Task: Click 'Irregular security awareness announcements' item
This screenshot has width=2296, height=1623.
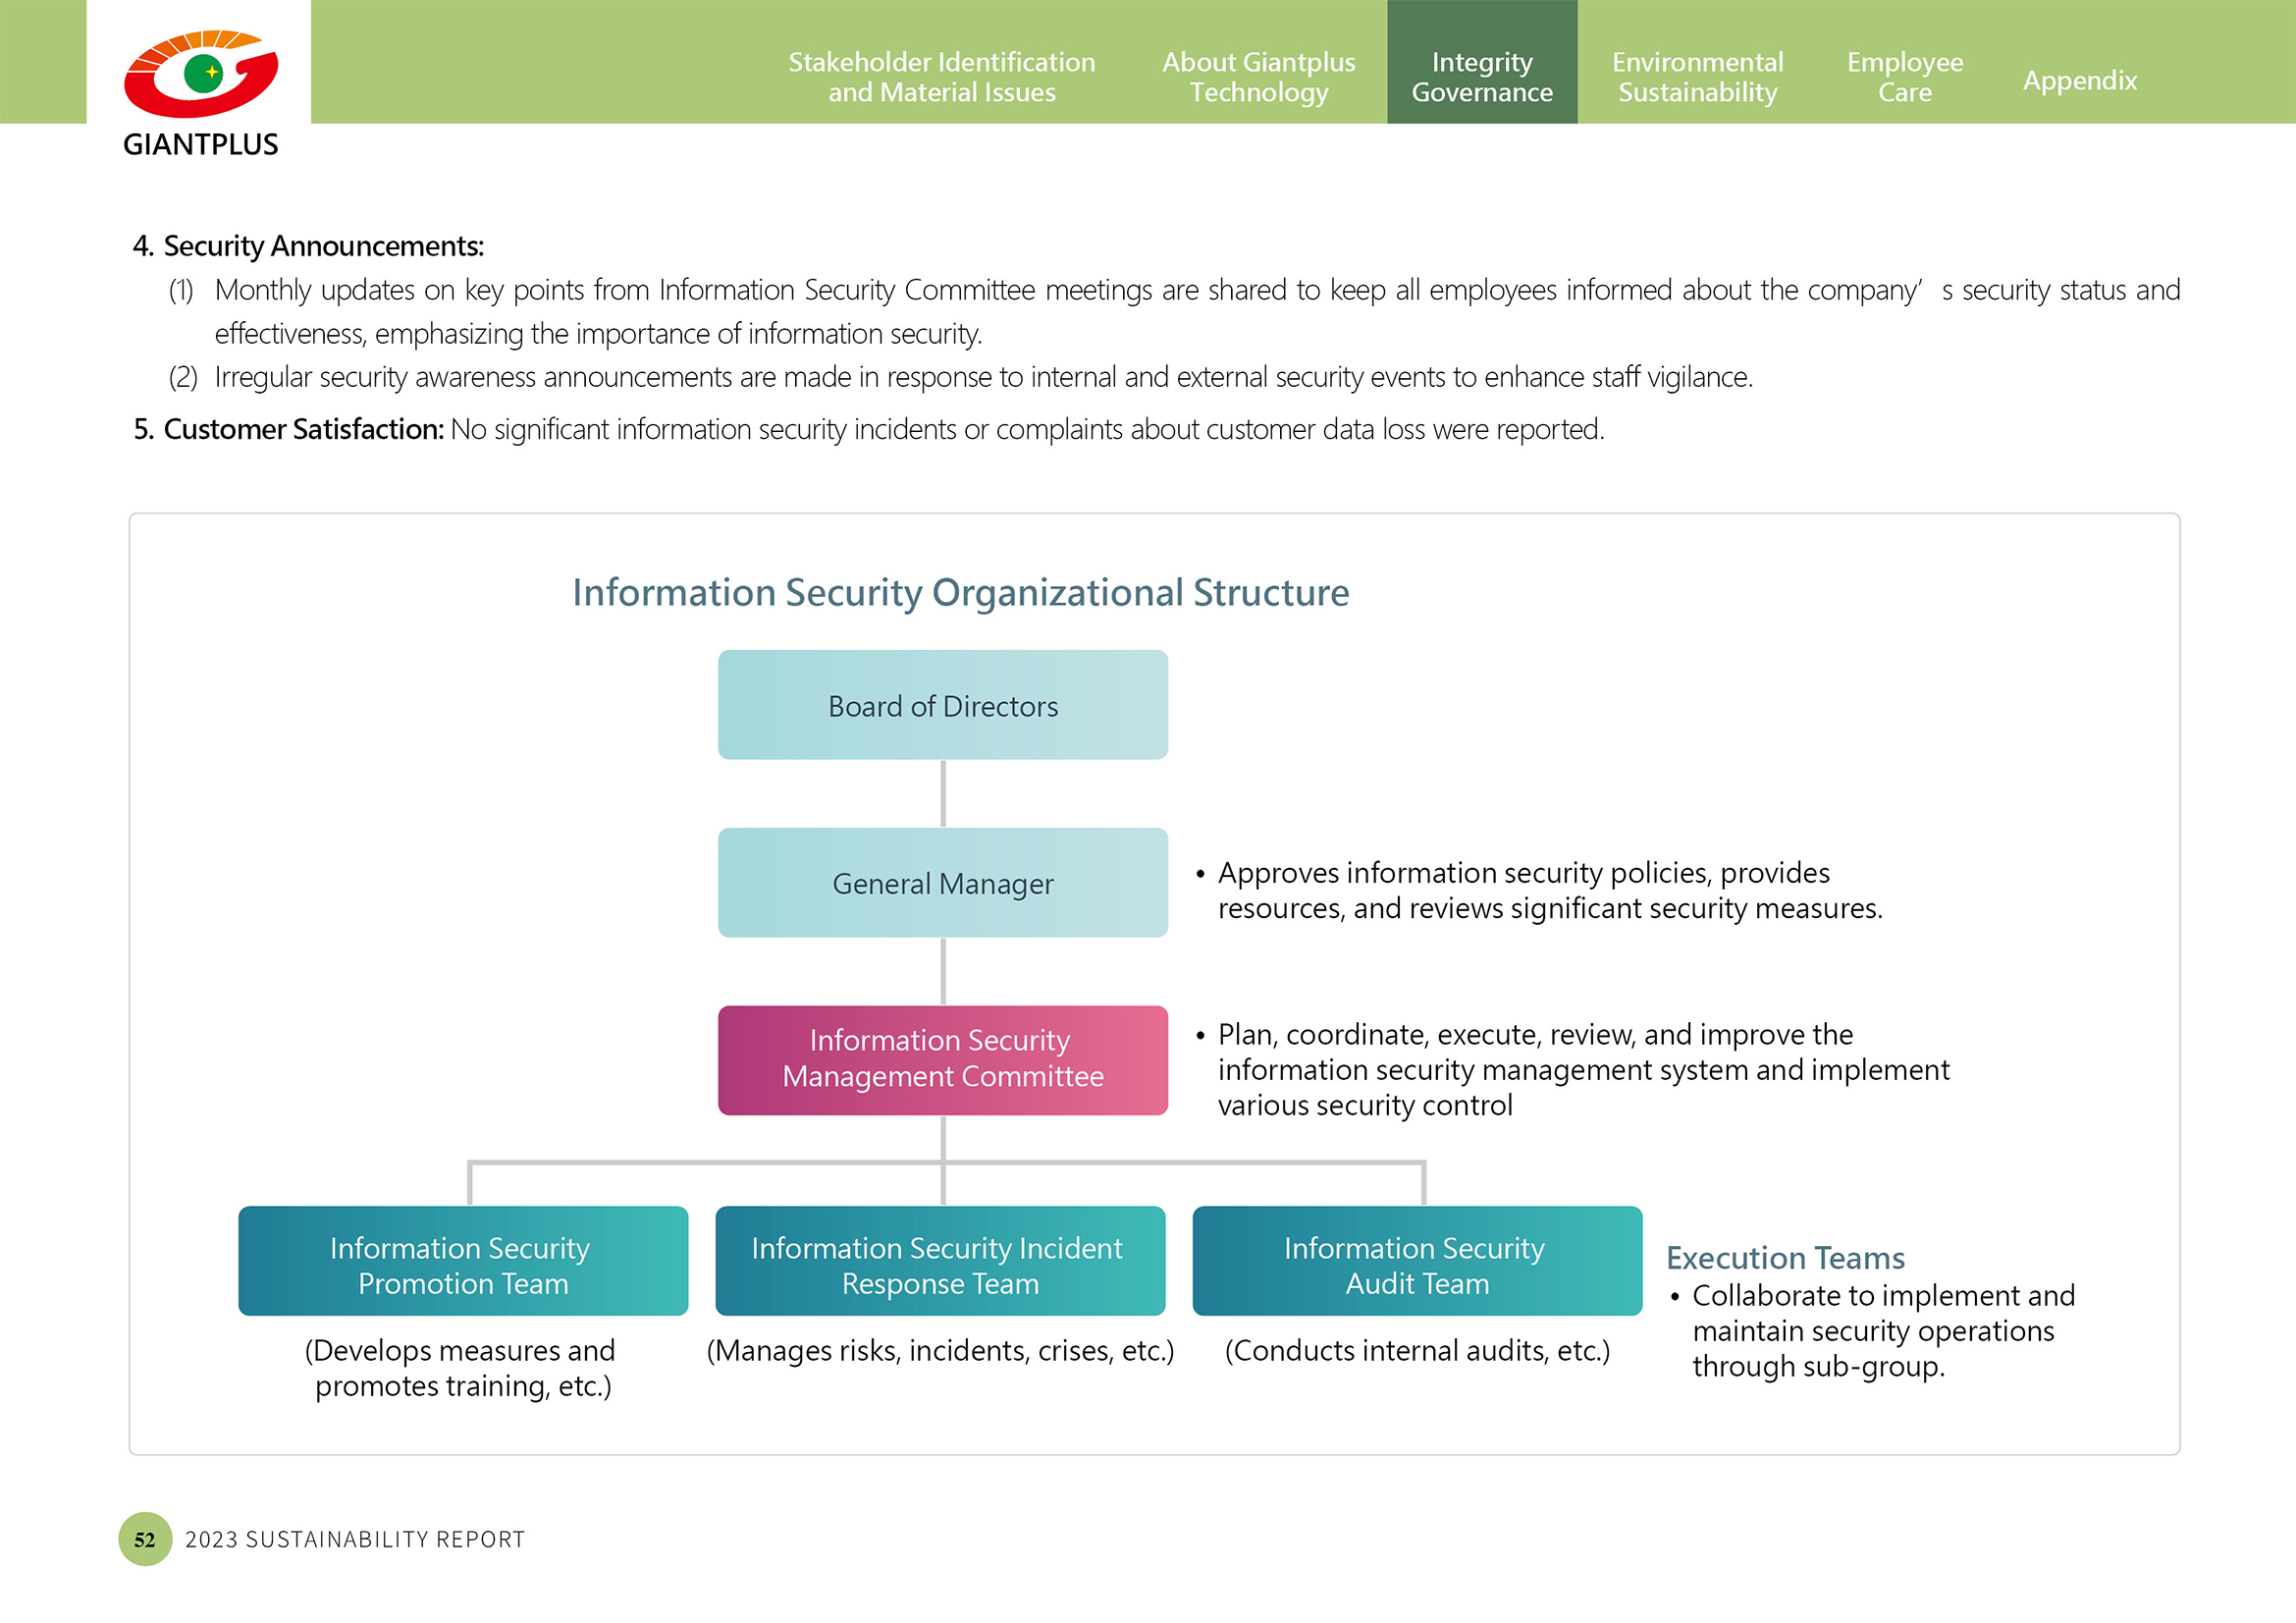Action: tap(960, 377)
